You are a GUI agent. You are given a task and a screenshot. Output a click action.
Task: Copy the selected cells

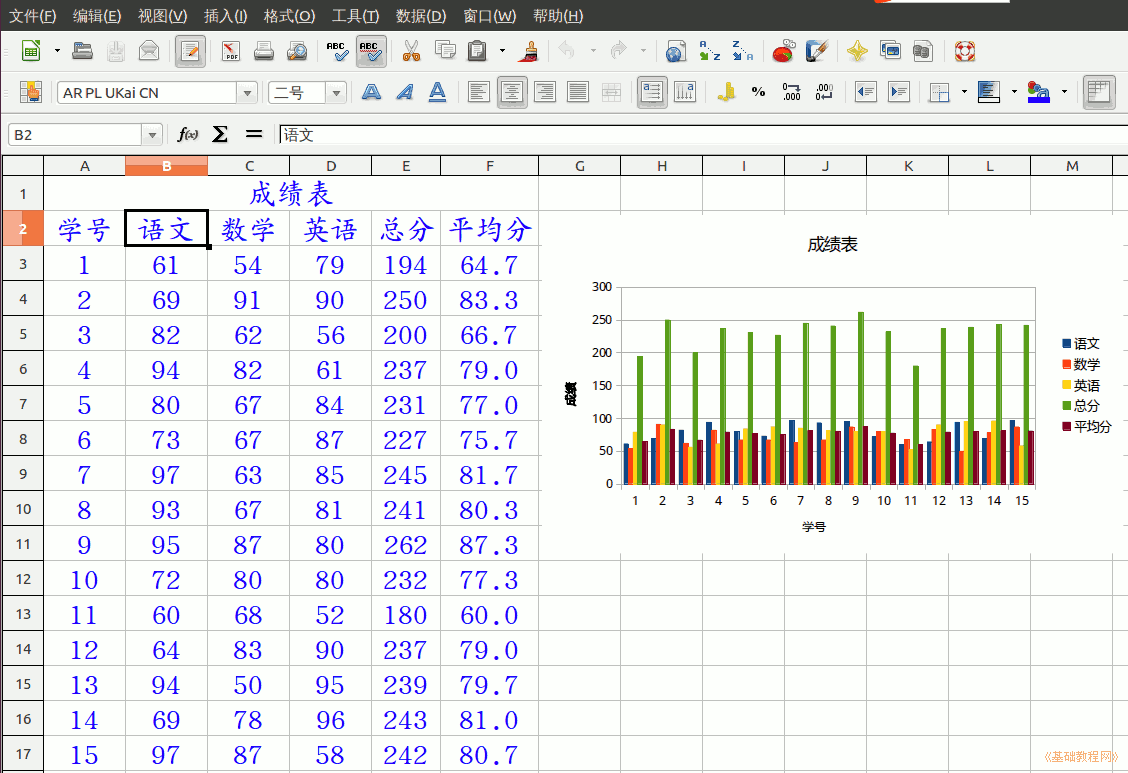coord(445,51)
